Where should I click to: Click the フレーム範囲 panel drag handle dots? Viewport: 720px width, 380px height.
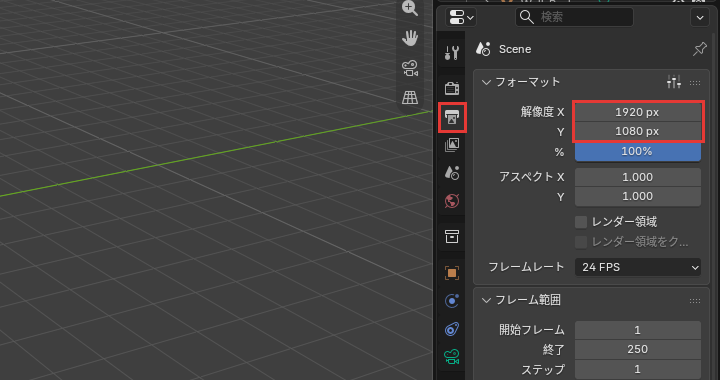click(695, 301)
